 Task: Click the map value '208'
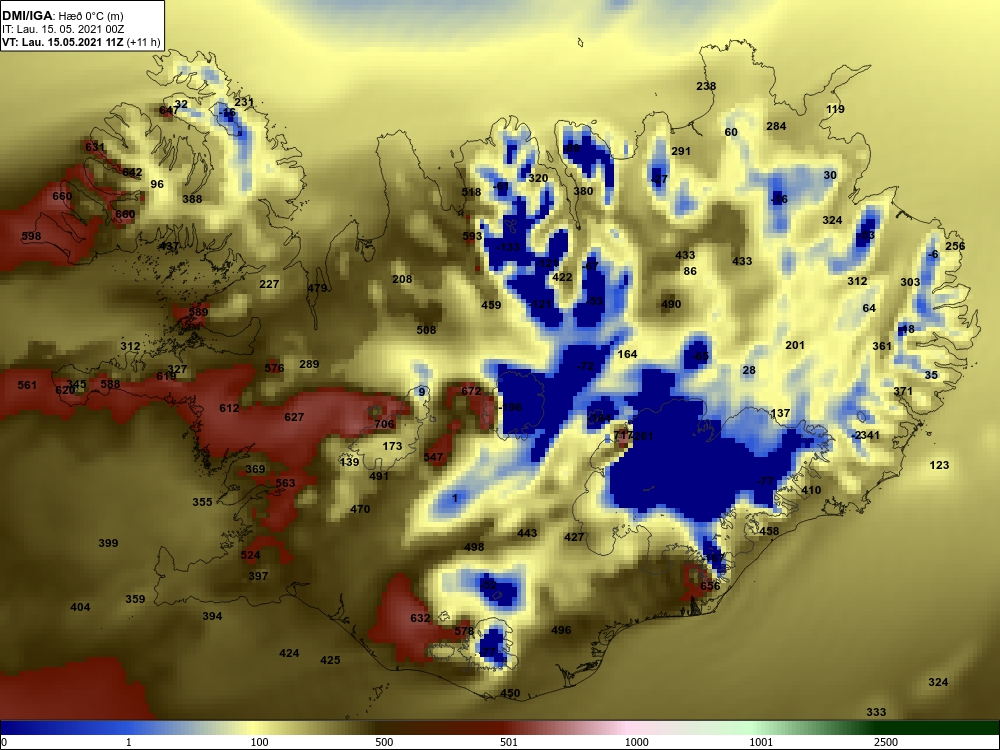point(402,279)
